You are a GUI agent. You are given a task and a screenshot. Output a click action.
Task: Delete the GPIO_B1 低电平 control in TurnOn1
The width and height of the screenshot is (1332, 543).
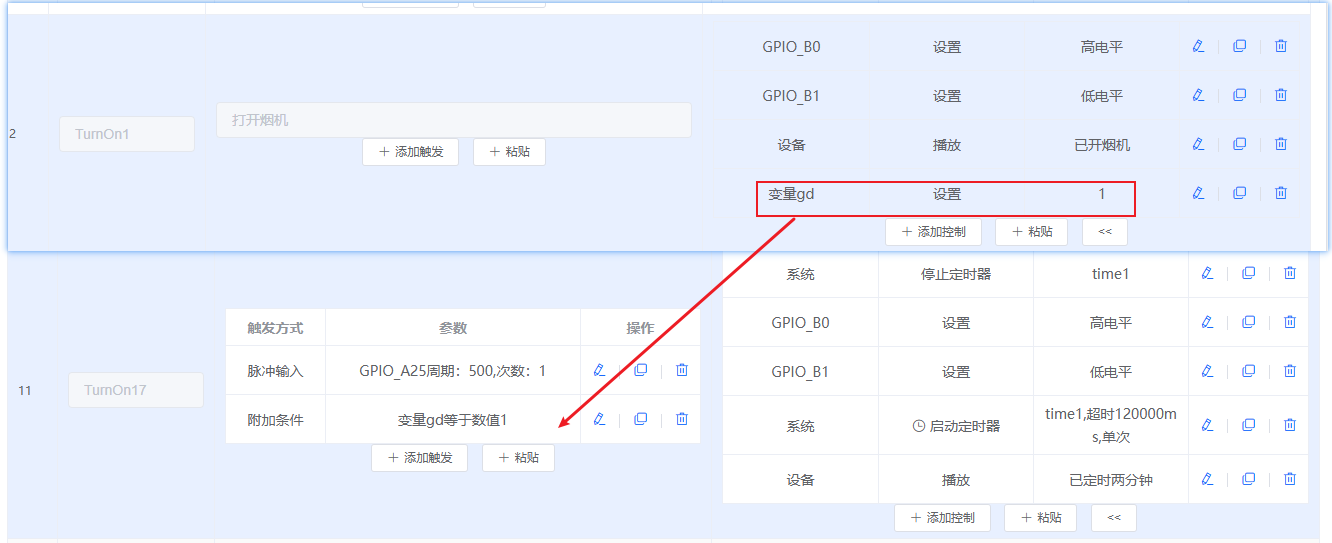[x=1281, y=95]
